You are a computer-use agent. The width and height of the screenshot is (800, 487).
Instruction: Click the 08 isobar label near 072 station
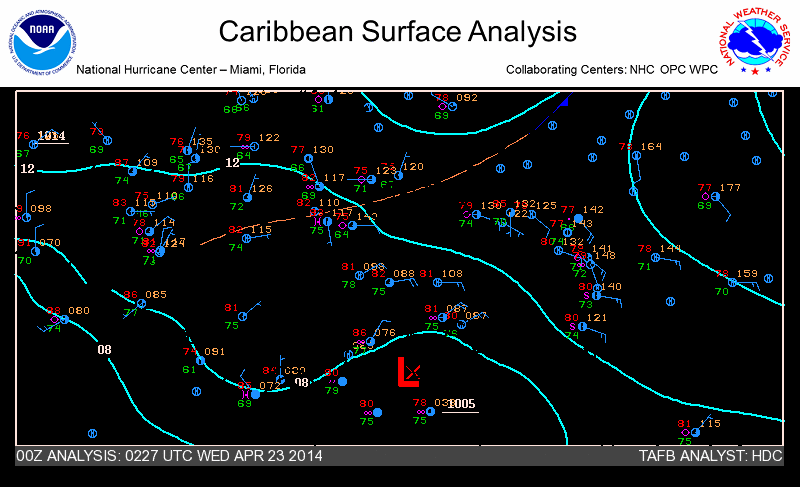(x=302, y=382)
